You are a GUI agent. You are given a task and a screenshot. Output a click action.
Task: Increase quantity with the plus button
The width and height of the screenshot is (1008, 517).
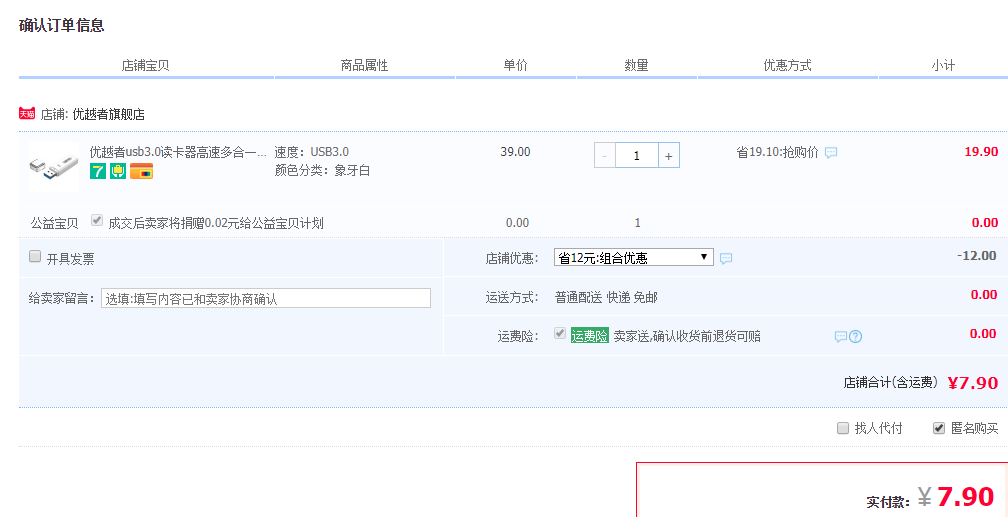[x=669, y=155]
